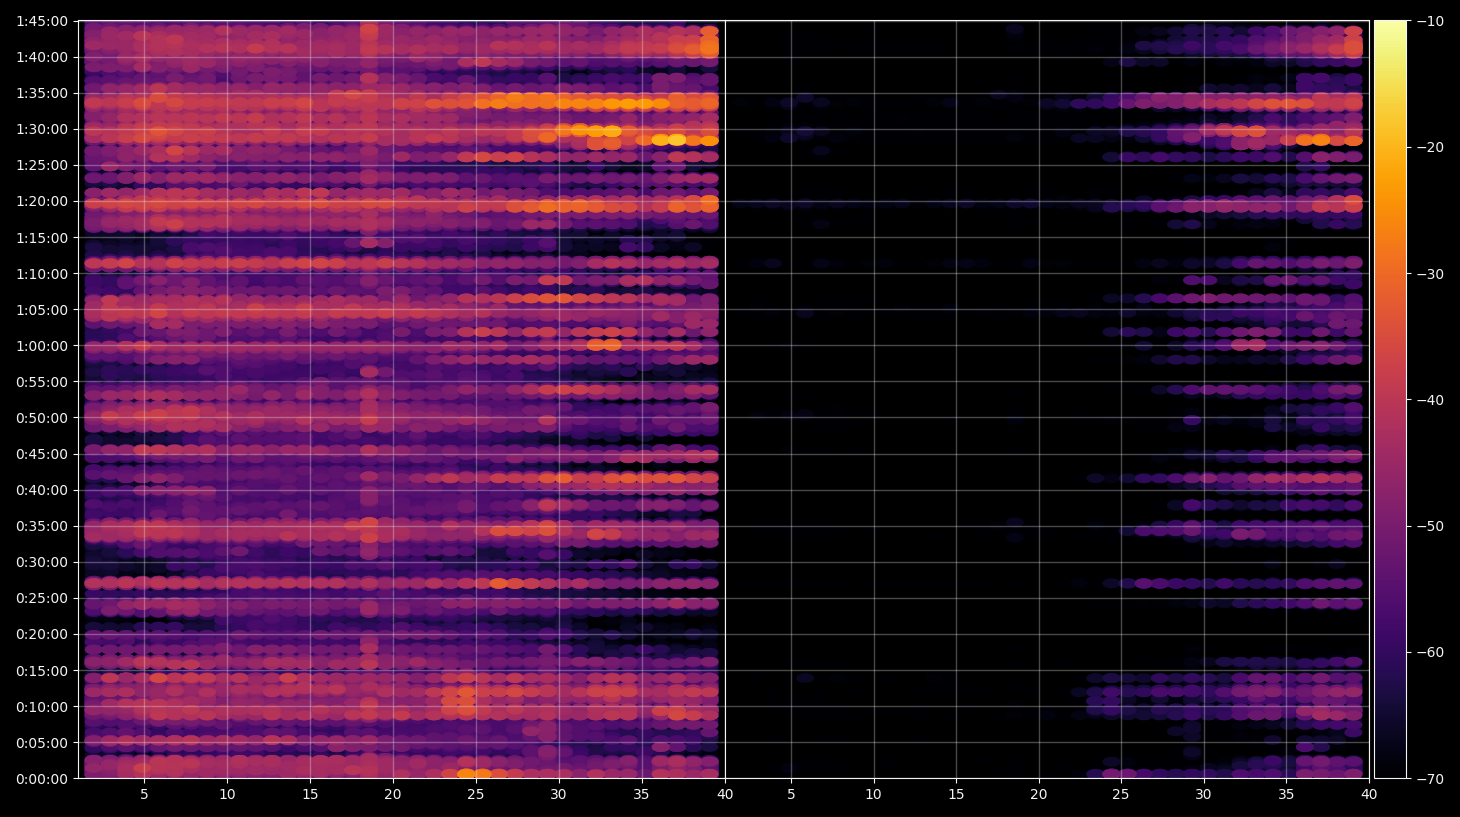The height and width of the screenshot is (817, 1460).
Task: Select x-axis label 20 under right heatmap
Action: (1039, 795)
